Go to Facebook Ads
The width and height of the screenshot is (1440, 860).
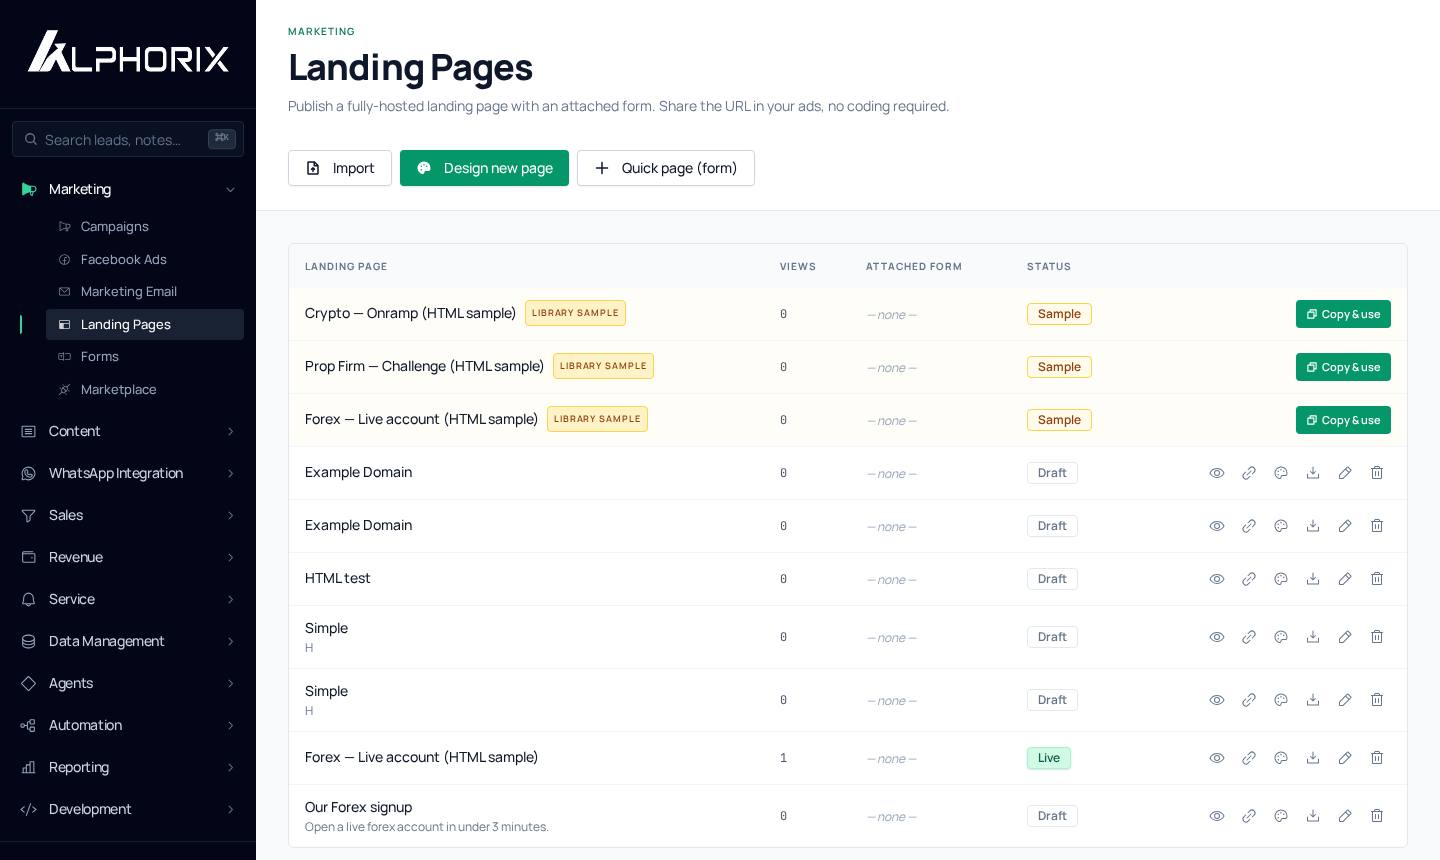click(x=145, y=260)
